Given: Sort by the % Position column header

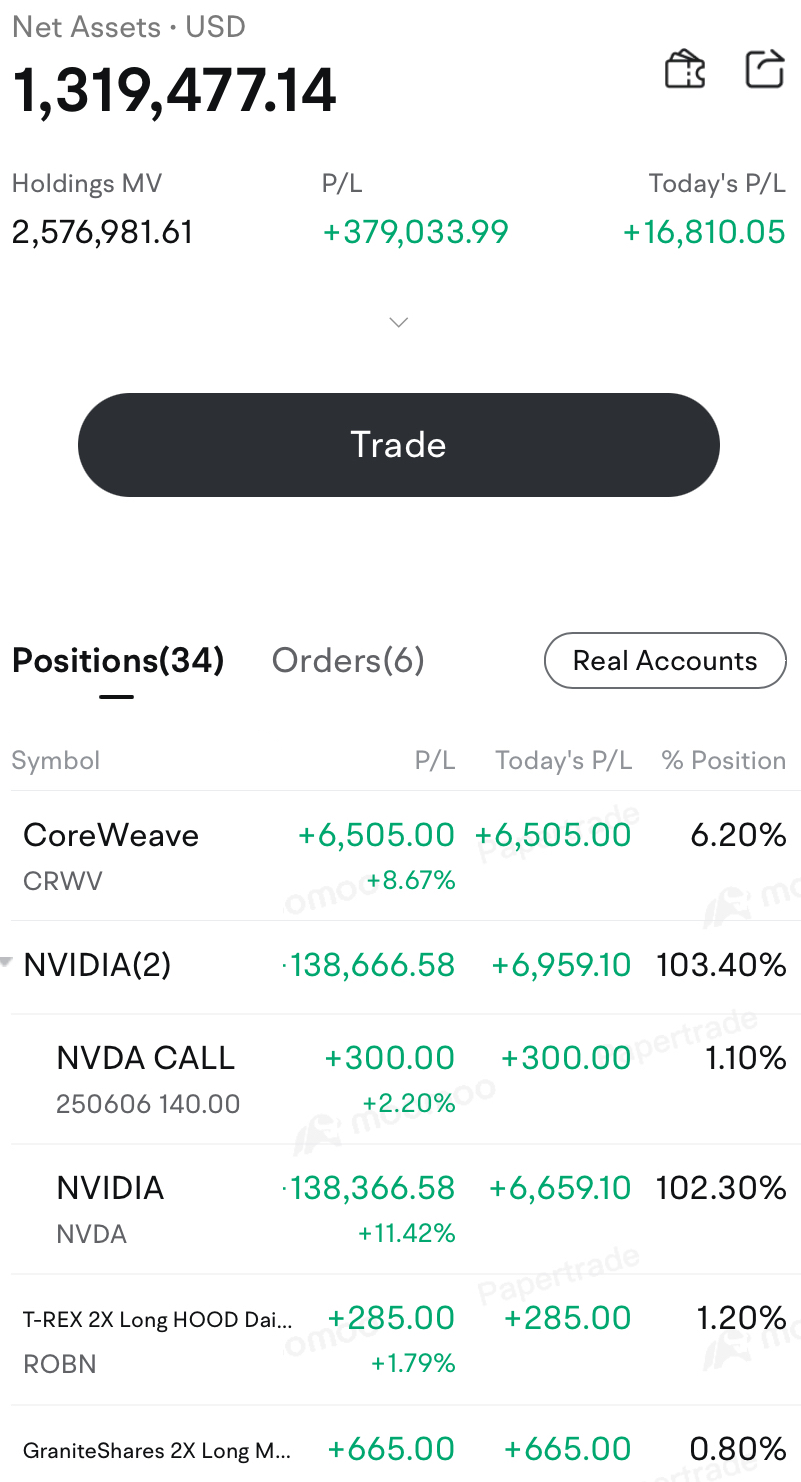Looking at the screenshot, I should (724, 761).
